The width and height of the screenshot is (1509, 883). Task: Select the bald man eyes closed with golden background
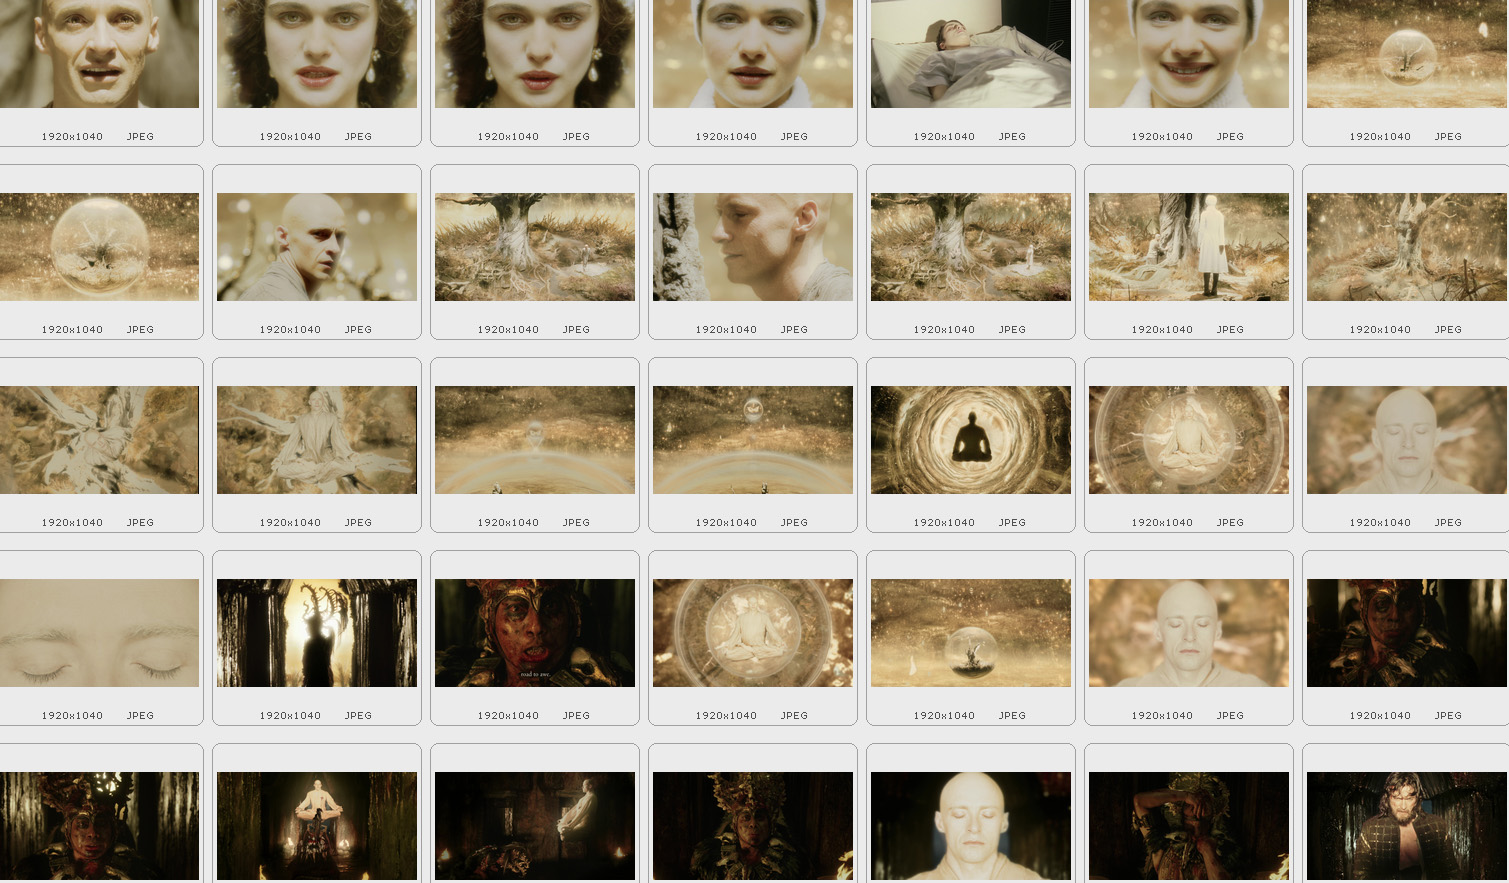[x=1188, y=633]
